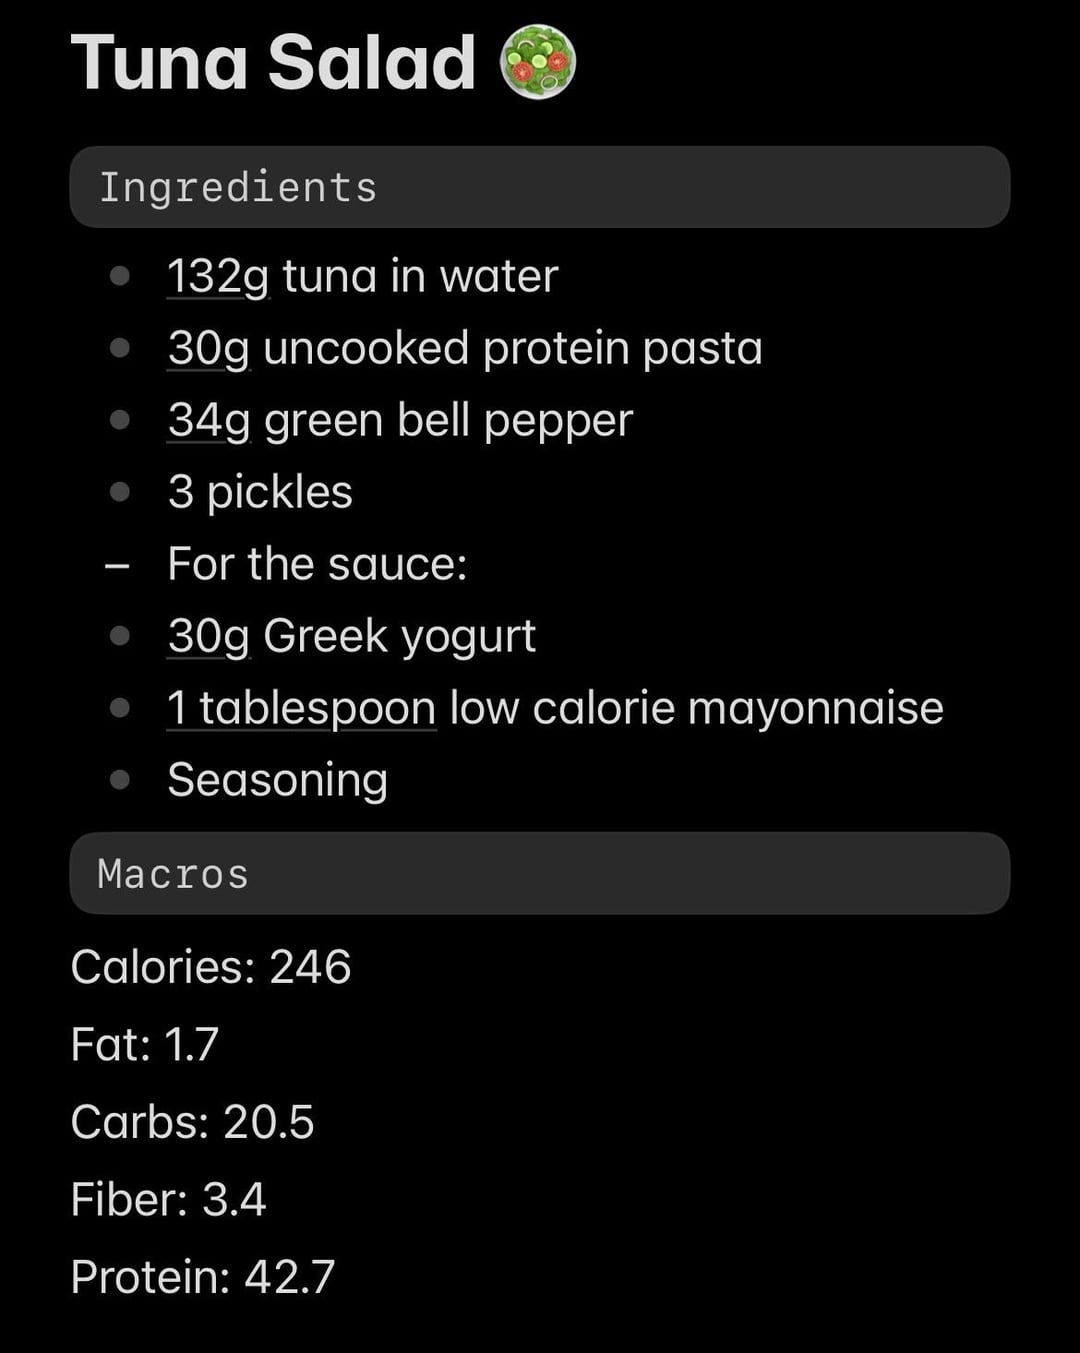Tap the underlined 1 tablespoon measurement
This screenshot has width=1080, height=1353.
(x=301, y=708)
